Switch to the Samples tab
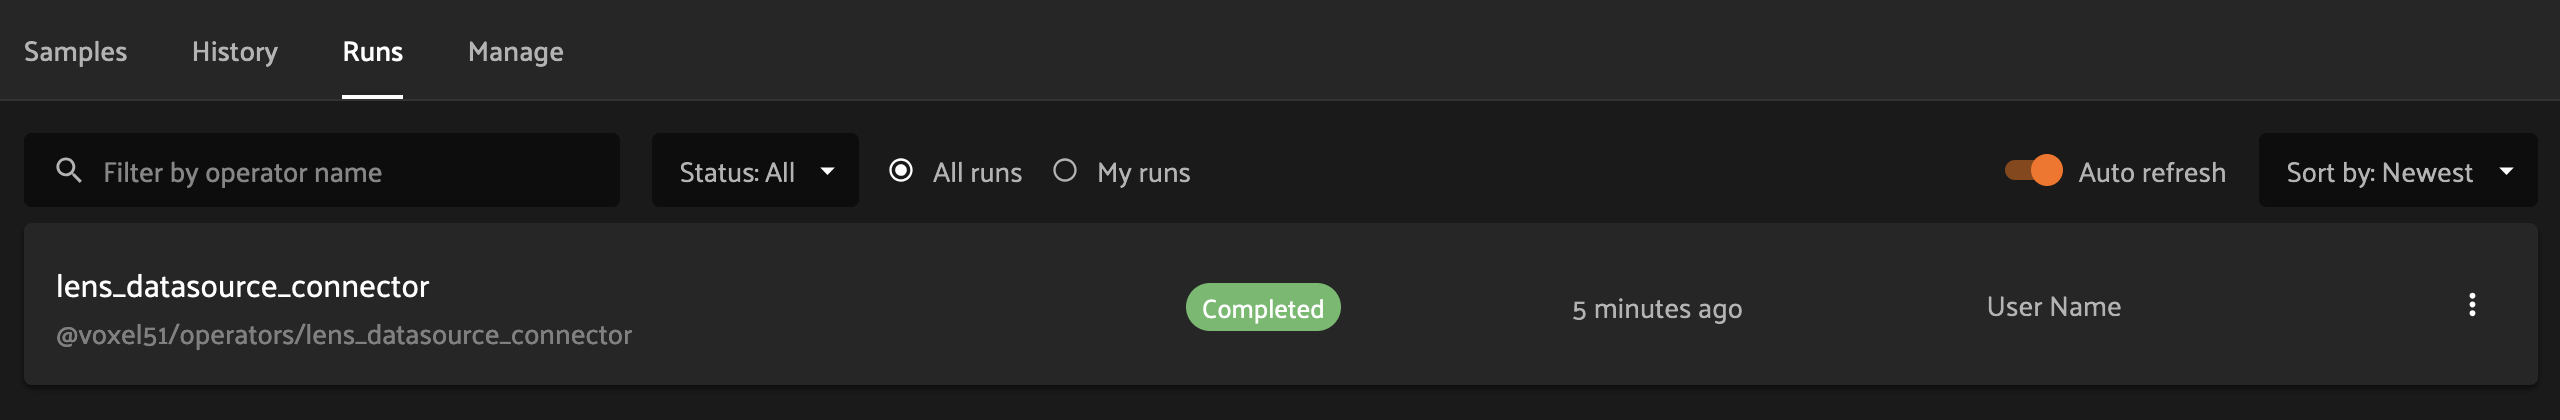2560x420 pixels. tap(76, 52)
